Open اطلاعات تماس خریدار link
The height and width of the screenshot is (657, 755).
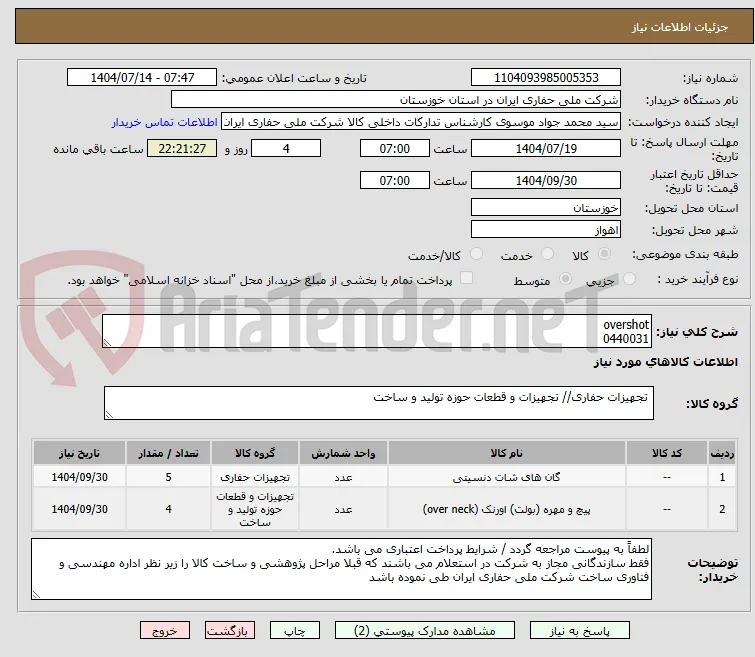pos(165,122)
